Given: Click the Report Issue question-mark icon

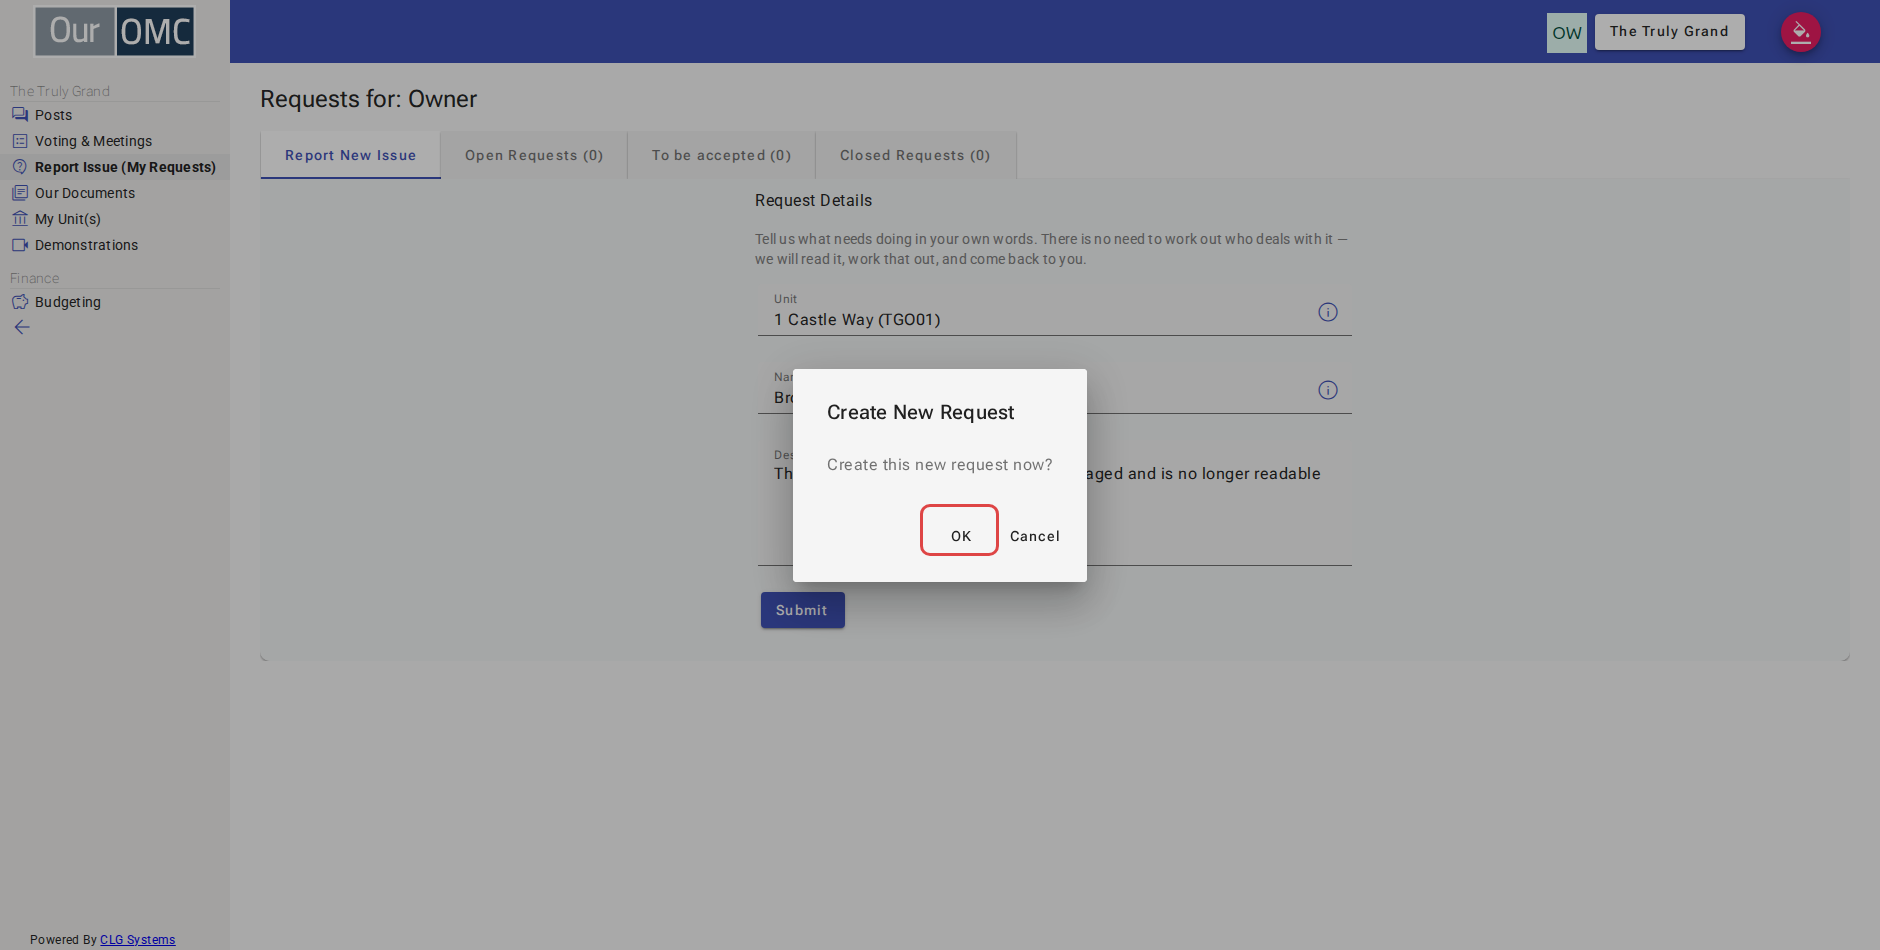Looking at the screenshot, I should (x=20, y=167).
